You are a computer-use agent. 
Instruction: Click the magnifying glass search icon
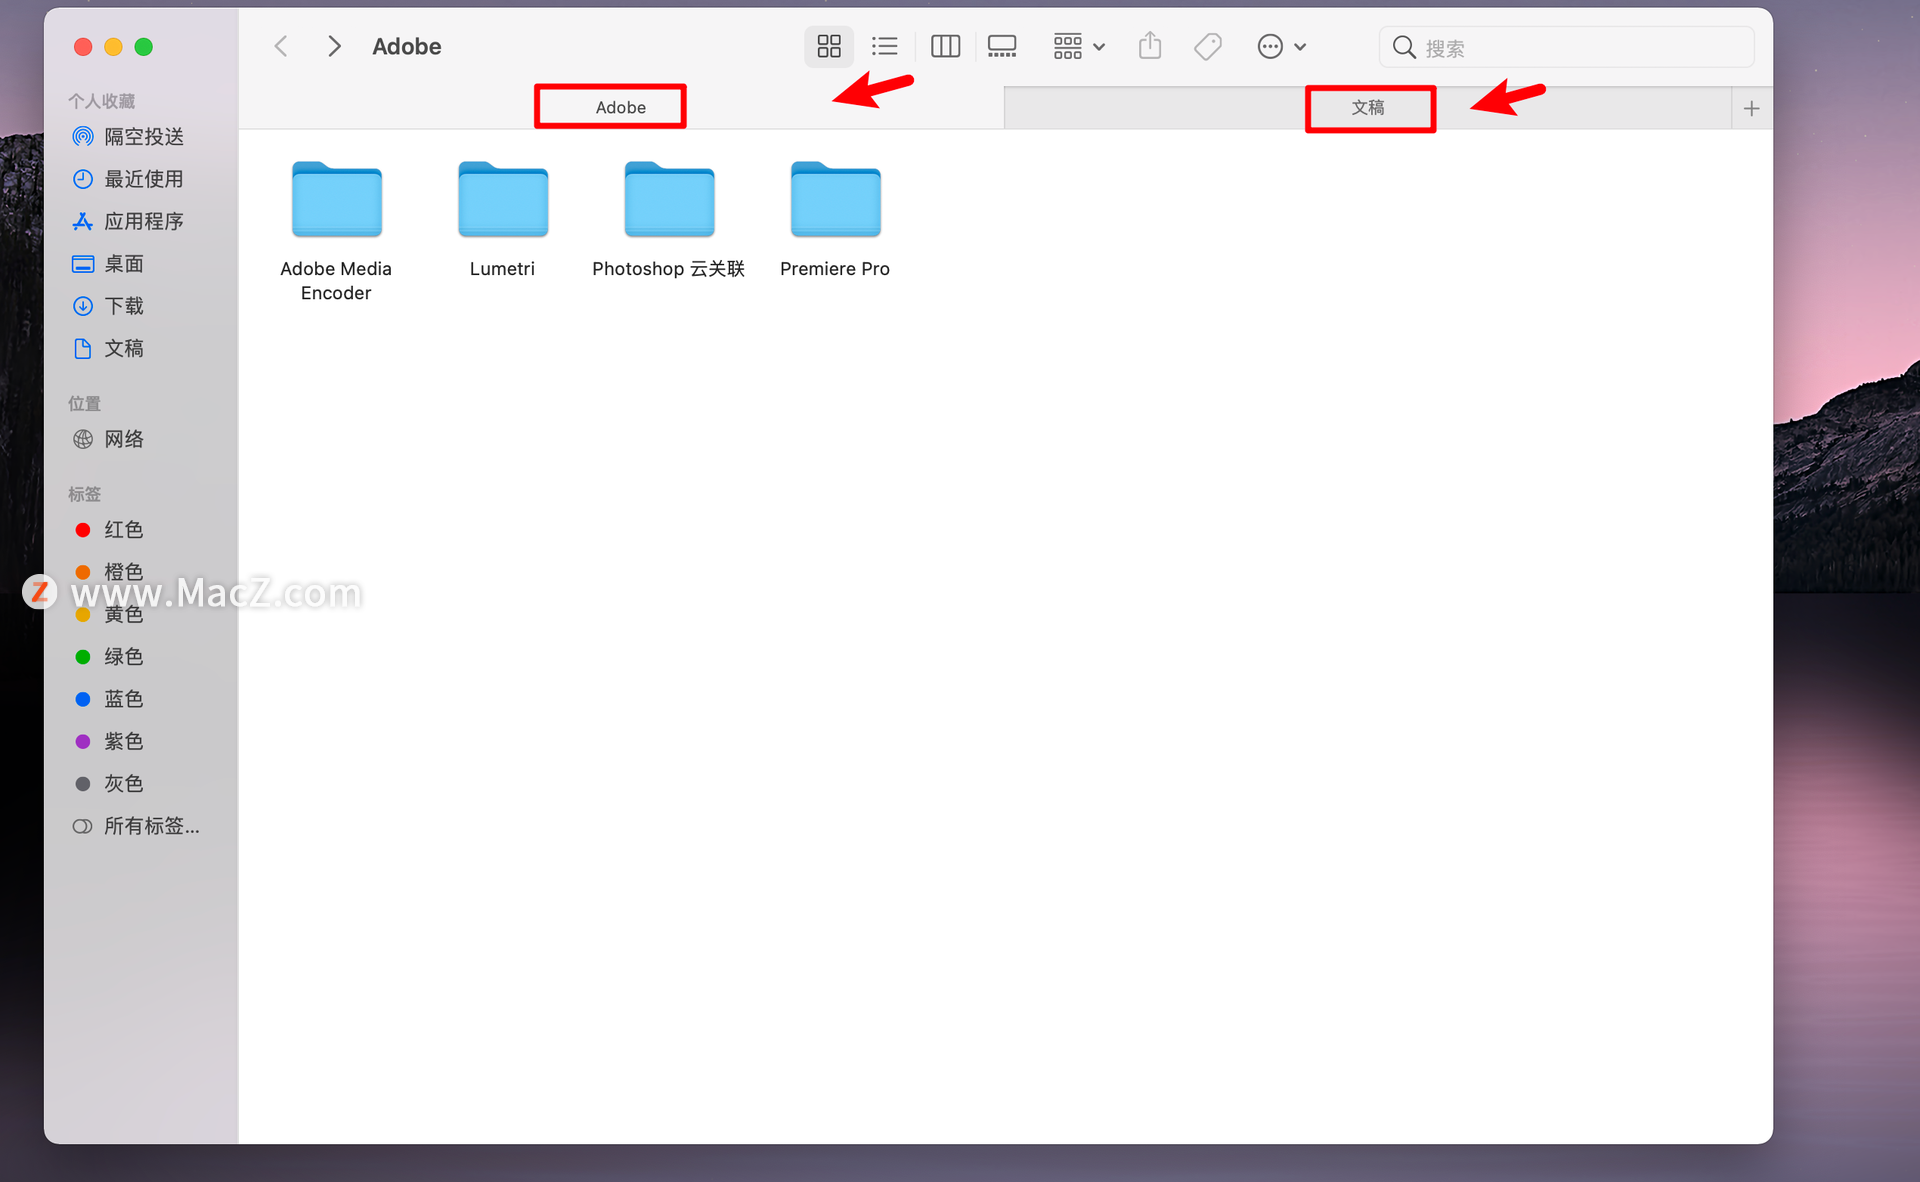(1404, 48)
